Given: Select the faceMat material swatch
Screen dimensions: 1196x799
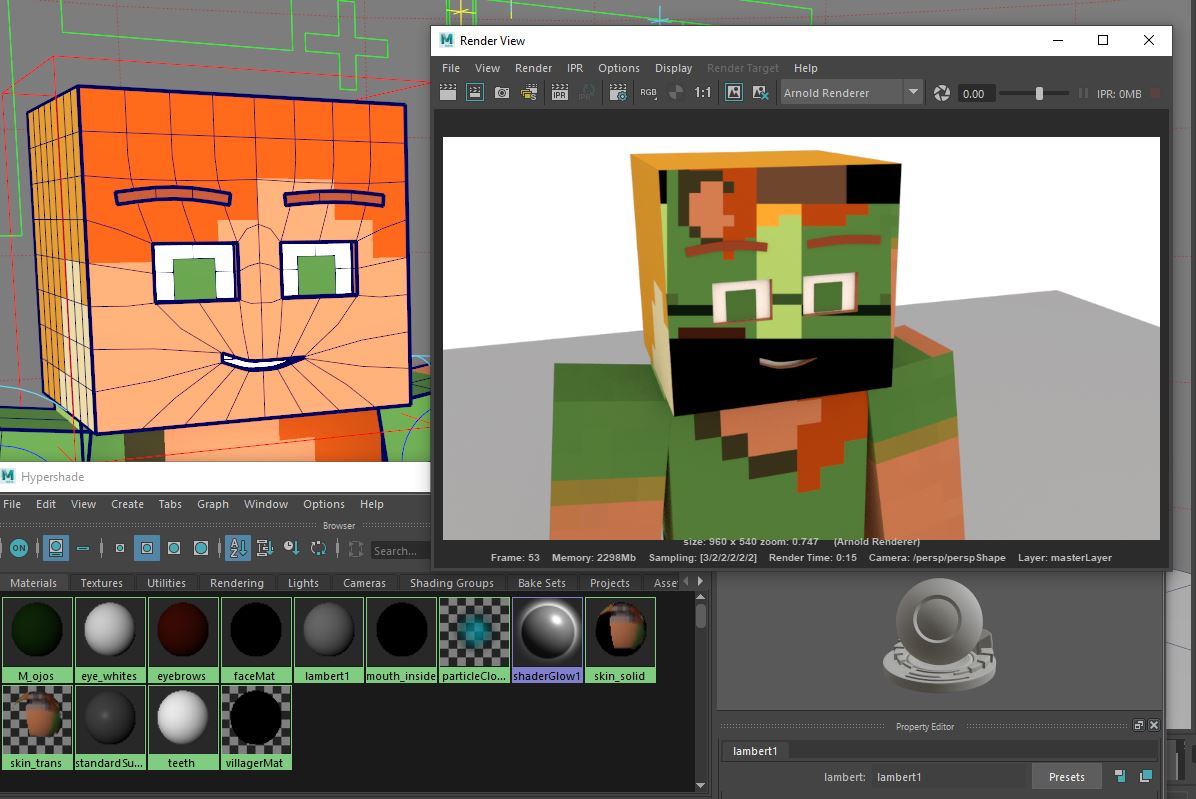Looking at the screenshot, I should coord(255,640).
